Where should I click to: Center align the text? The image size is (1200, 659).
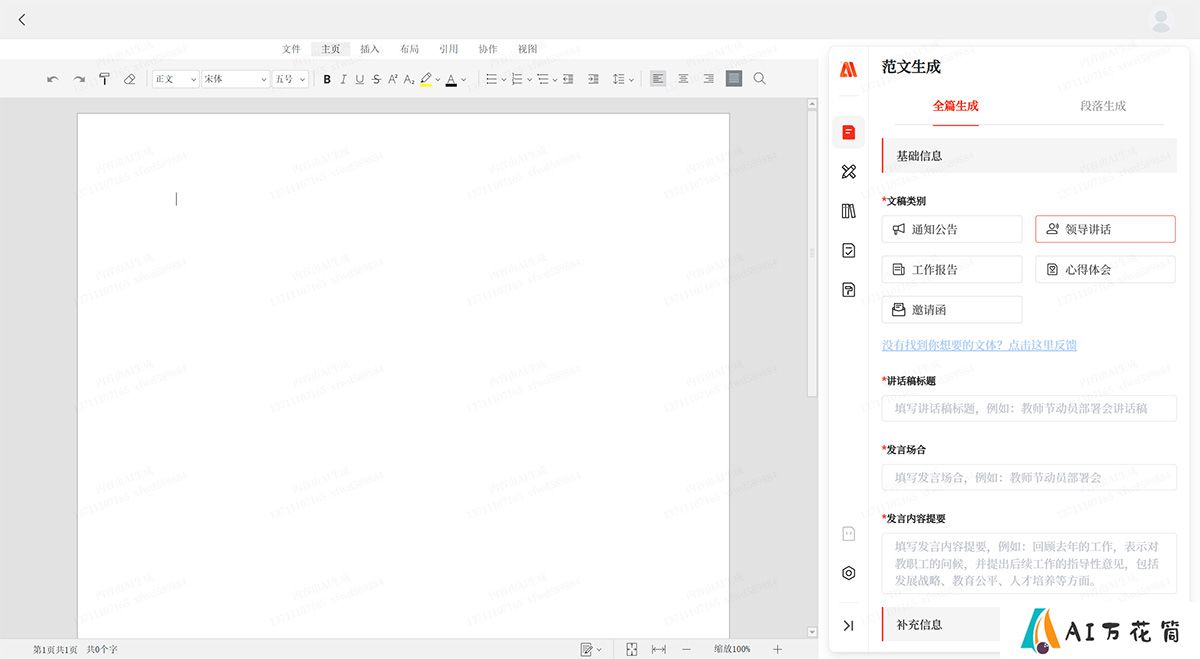(x=683, y=79)
